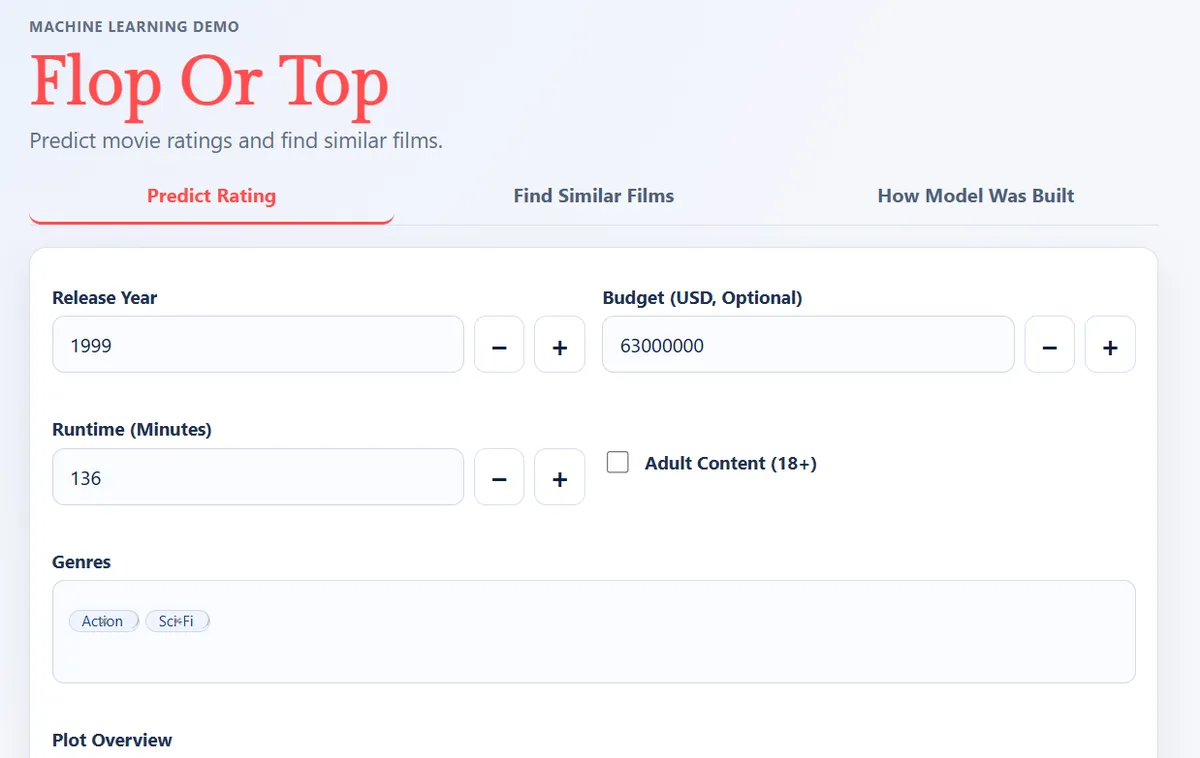Screen dimensions: 1200x758
Task: Increase the Release Year with plus button
Action: (559, 345)
